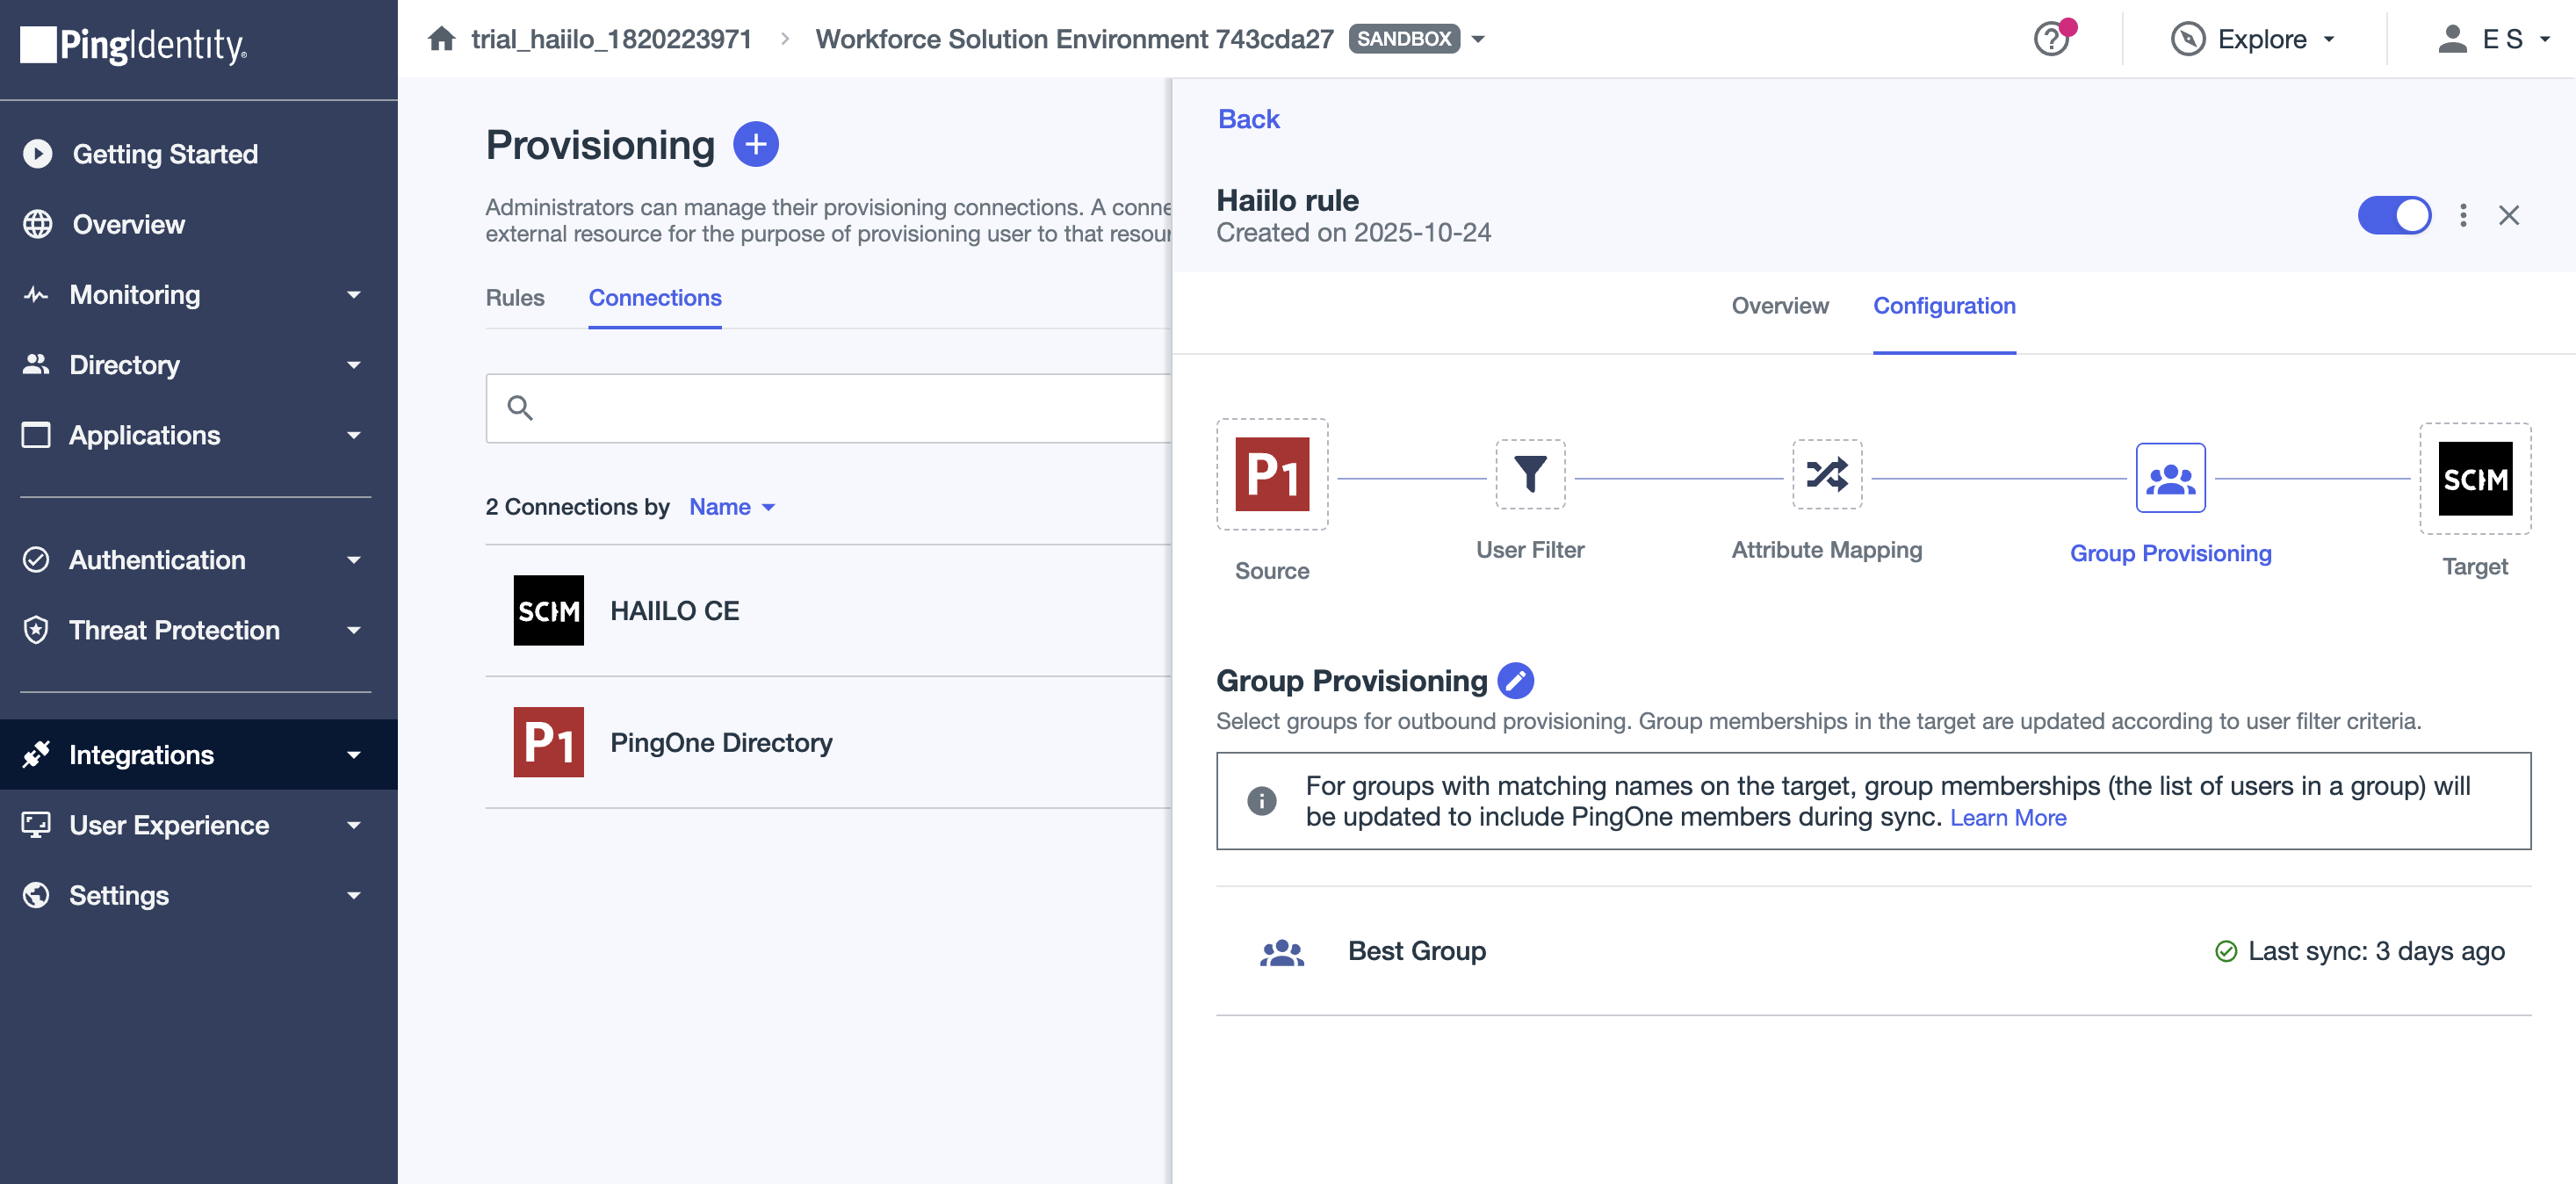Click the Explore compass icon
Image resolution: width=2576 pixels, height=1184 pixels.
(2188, 39)
